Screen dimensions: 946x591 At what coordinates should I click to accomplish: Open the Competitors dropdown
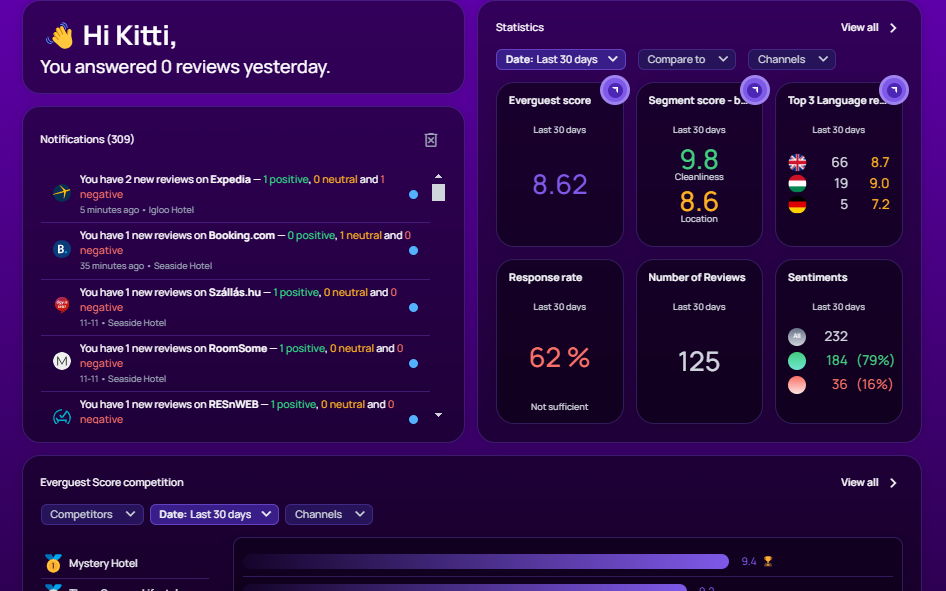(92, 514)
